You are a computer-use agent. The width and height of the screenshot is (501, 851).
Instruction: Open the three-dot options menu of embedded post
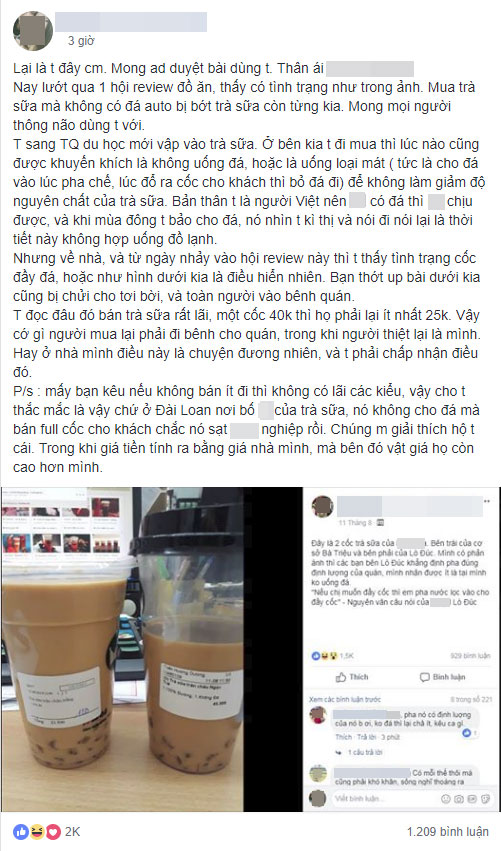click(x=487, y=501)
